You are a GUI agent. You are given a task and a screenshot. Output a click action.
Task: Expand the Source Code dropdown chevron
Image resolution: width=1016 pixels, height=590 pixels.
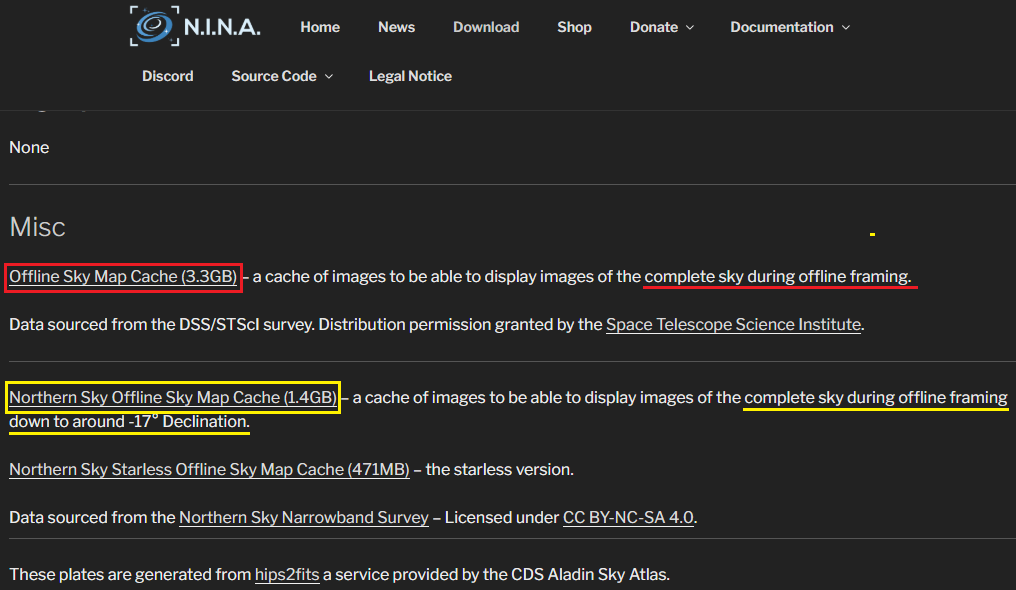(x=329, y=77)
